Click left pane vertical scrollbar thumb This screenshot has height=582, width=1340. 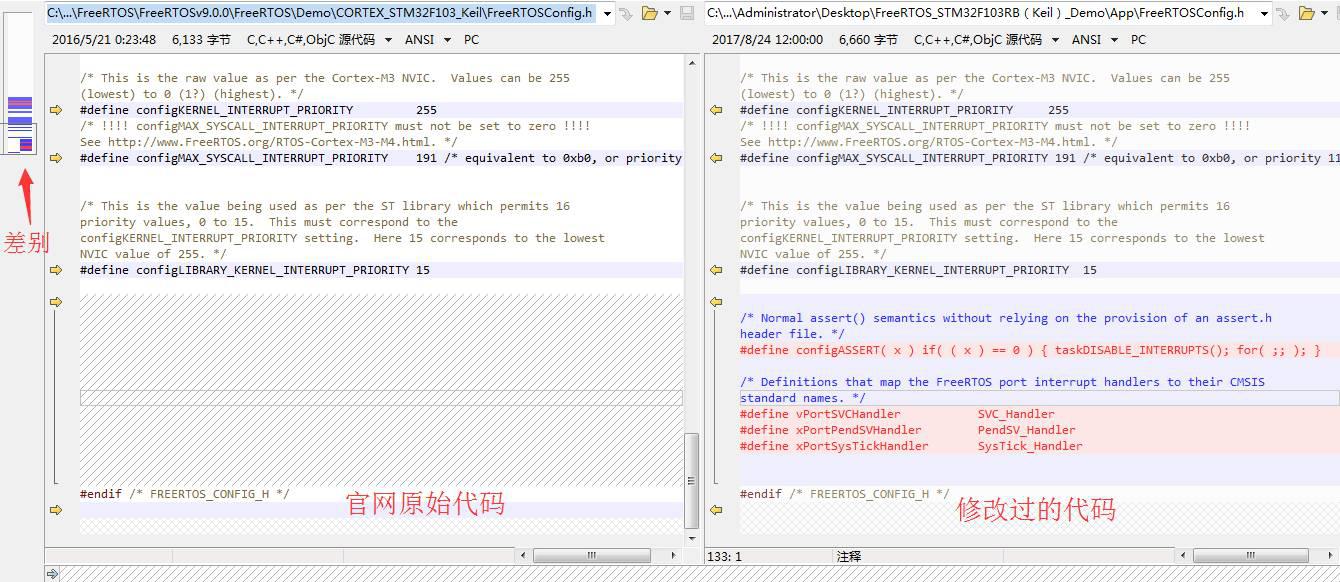(x=691, y=481)
